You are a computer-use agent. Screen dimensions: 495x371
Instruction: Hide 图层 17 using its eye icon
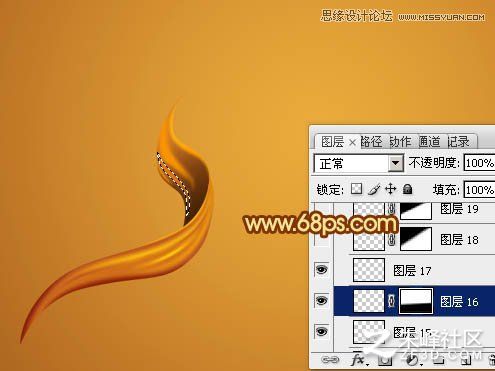point(321,270)
